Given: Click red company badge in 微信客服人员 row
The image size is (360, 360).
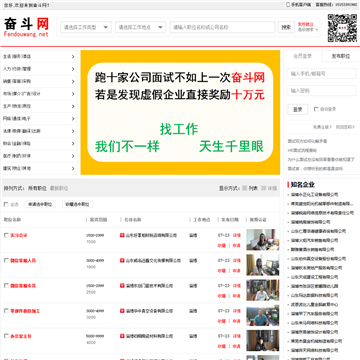Looking at the screenshot, I should [x=122, y=261].
